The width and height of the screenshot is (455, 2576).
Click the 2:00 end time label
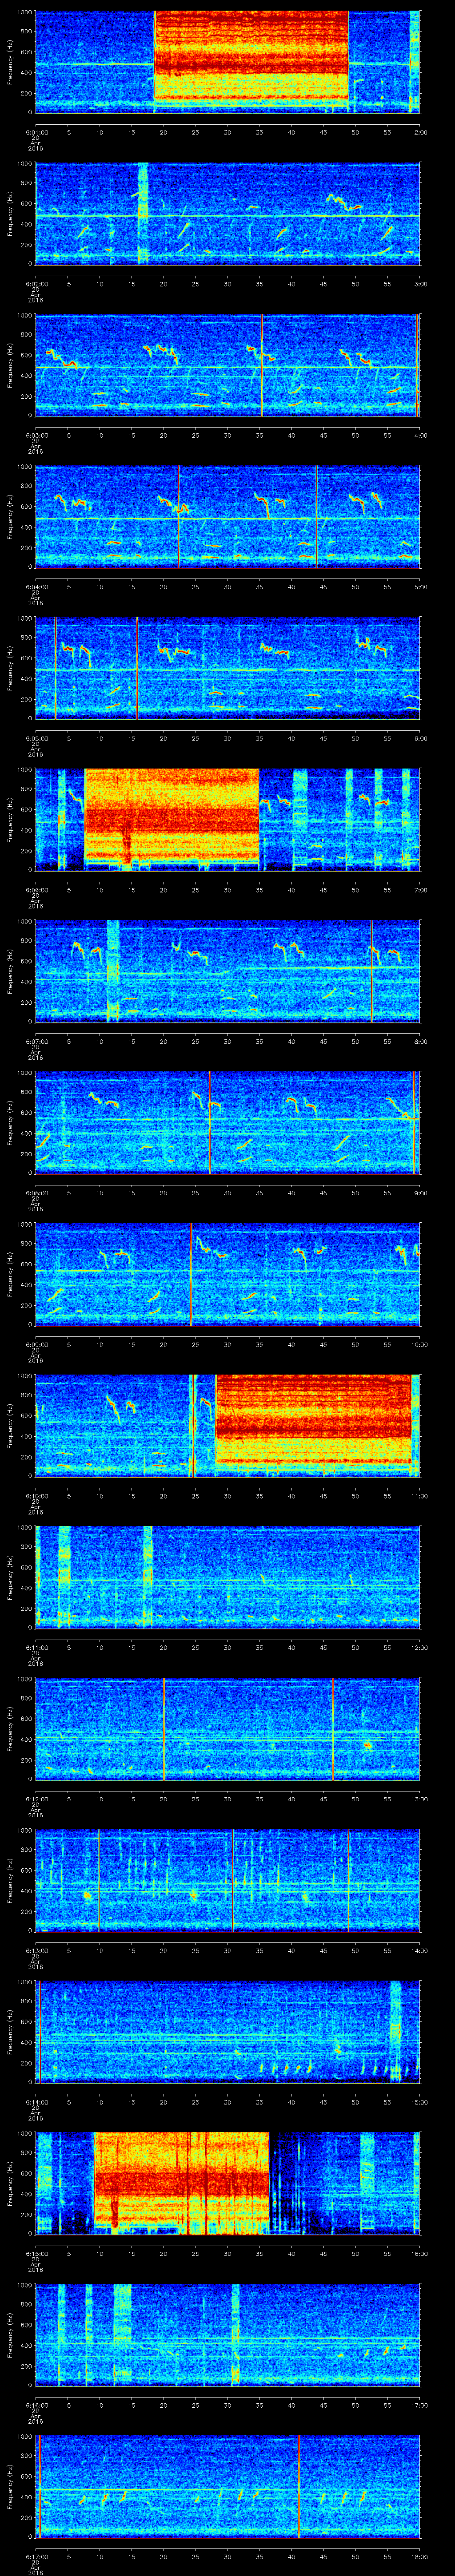(x=420, y=131)
